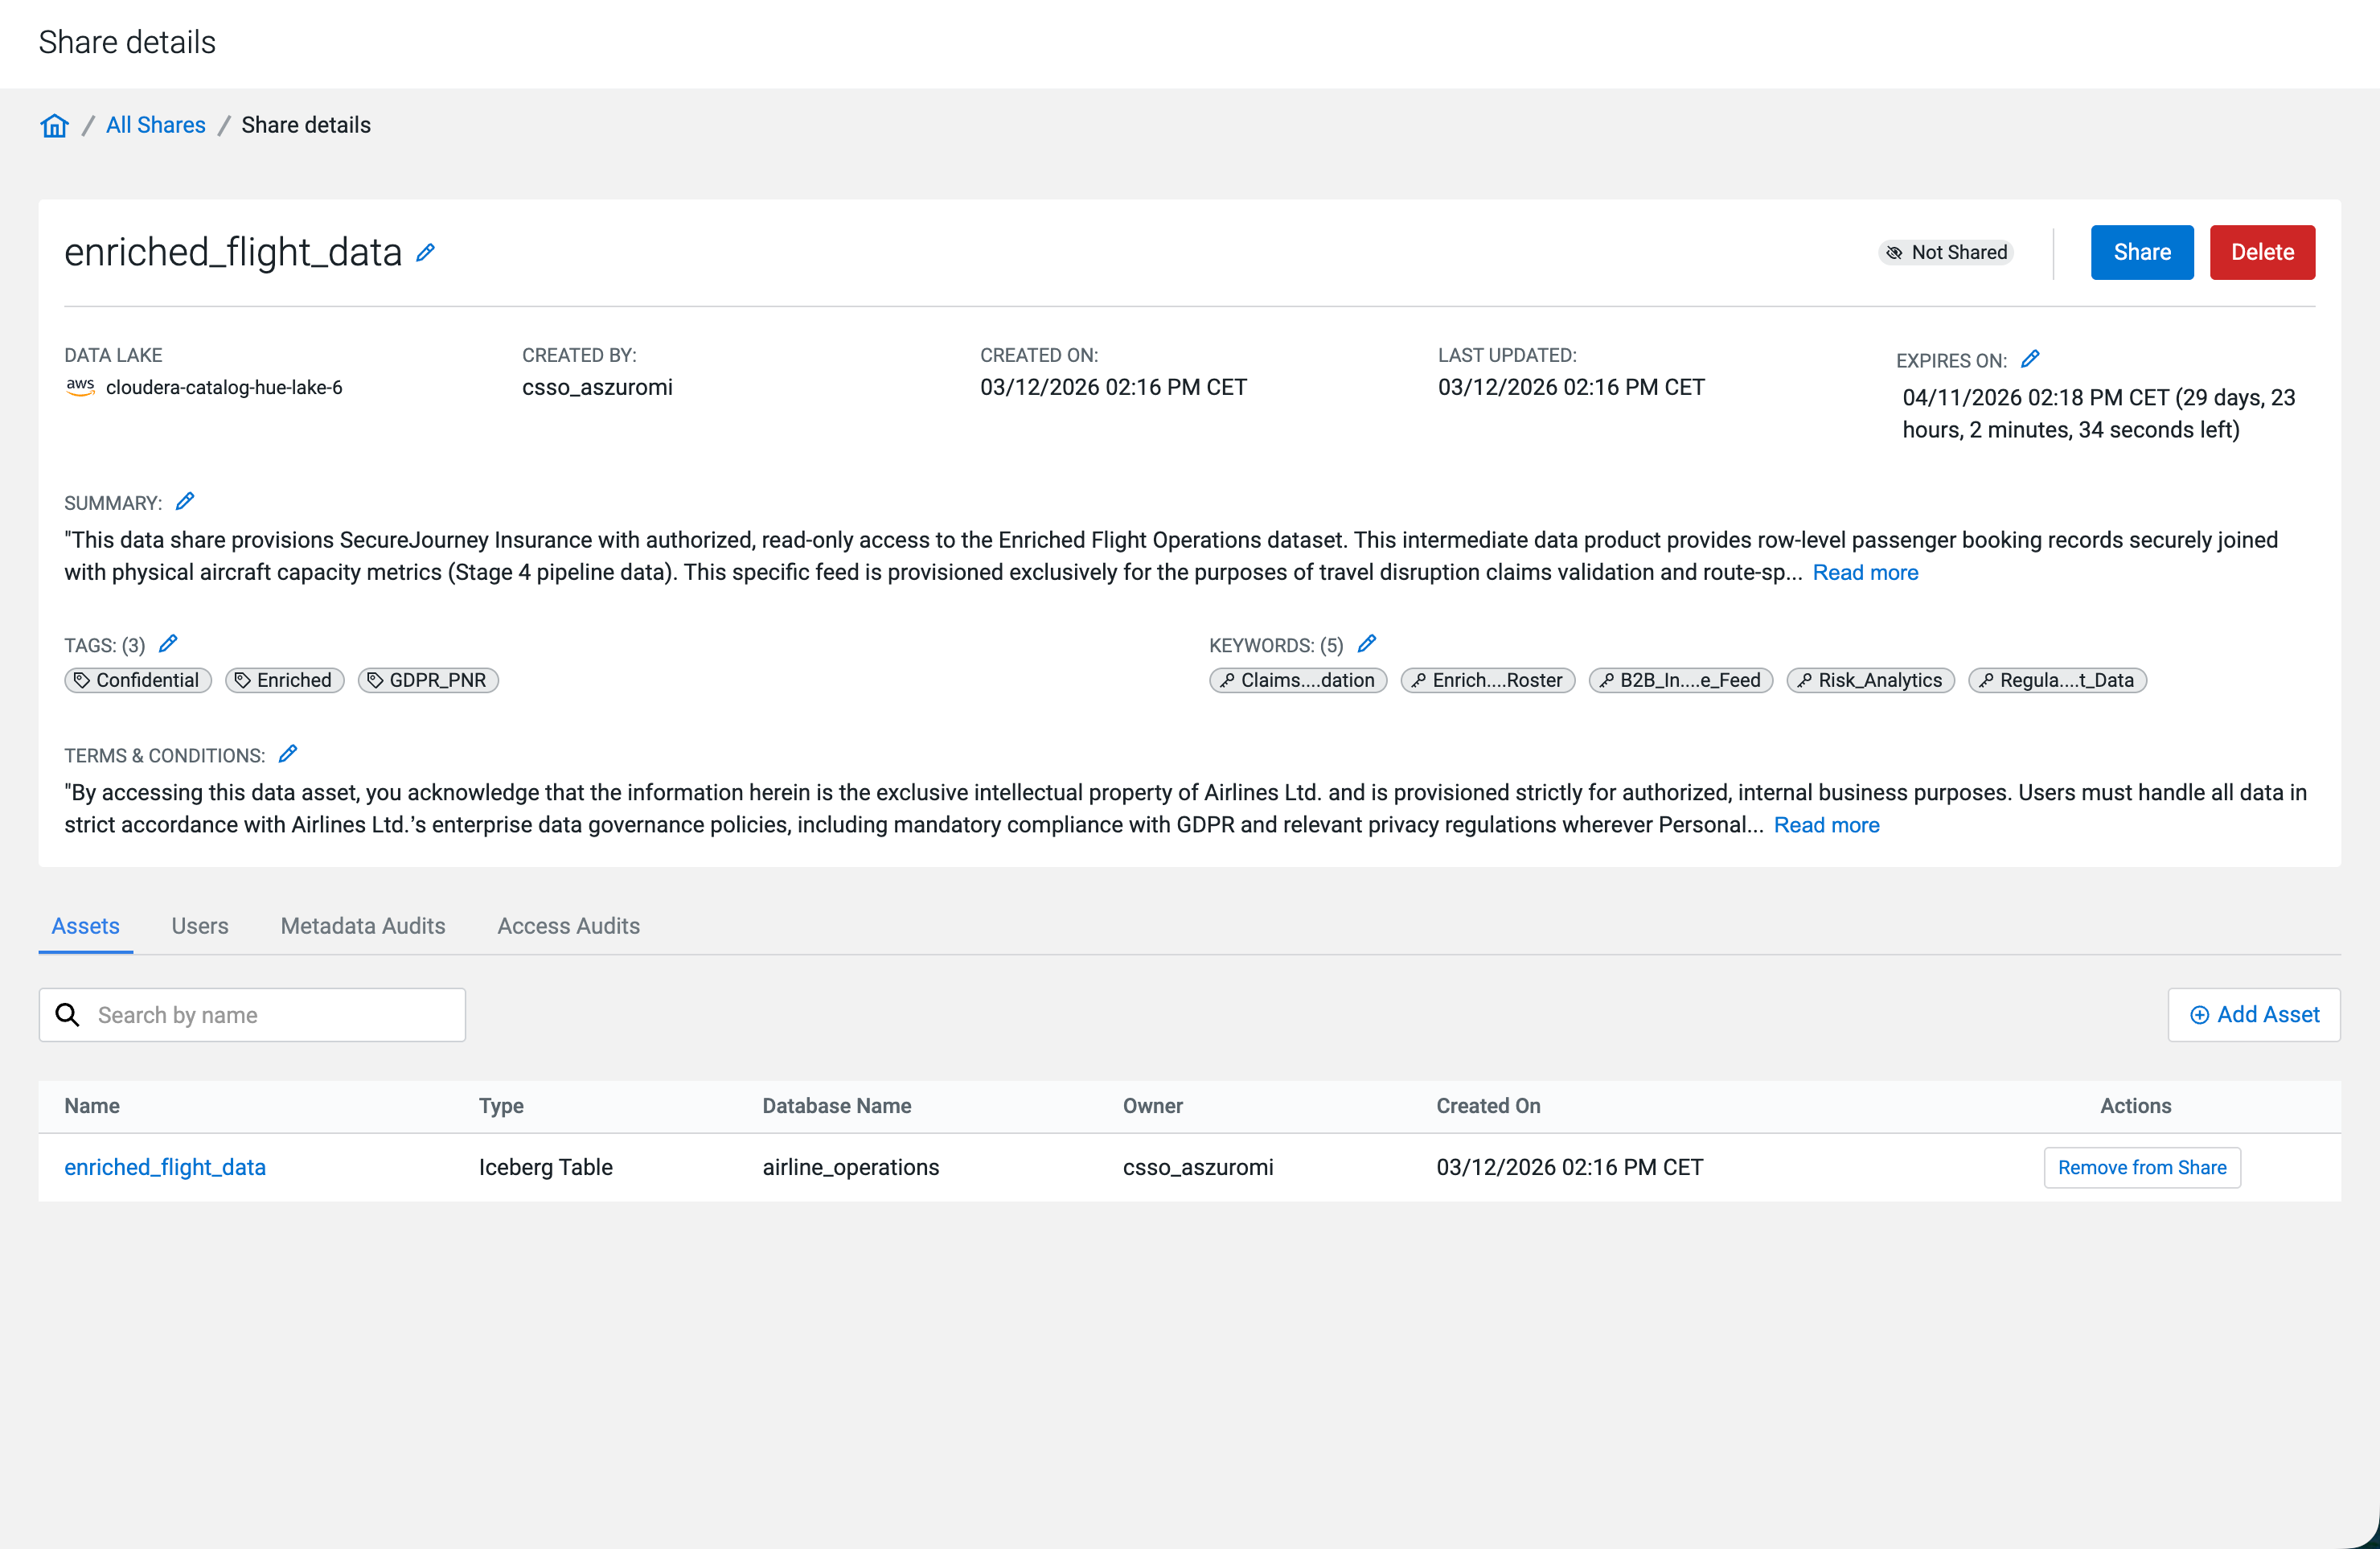Click the Expires On edit pencil

[2030, 359]
